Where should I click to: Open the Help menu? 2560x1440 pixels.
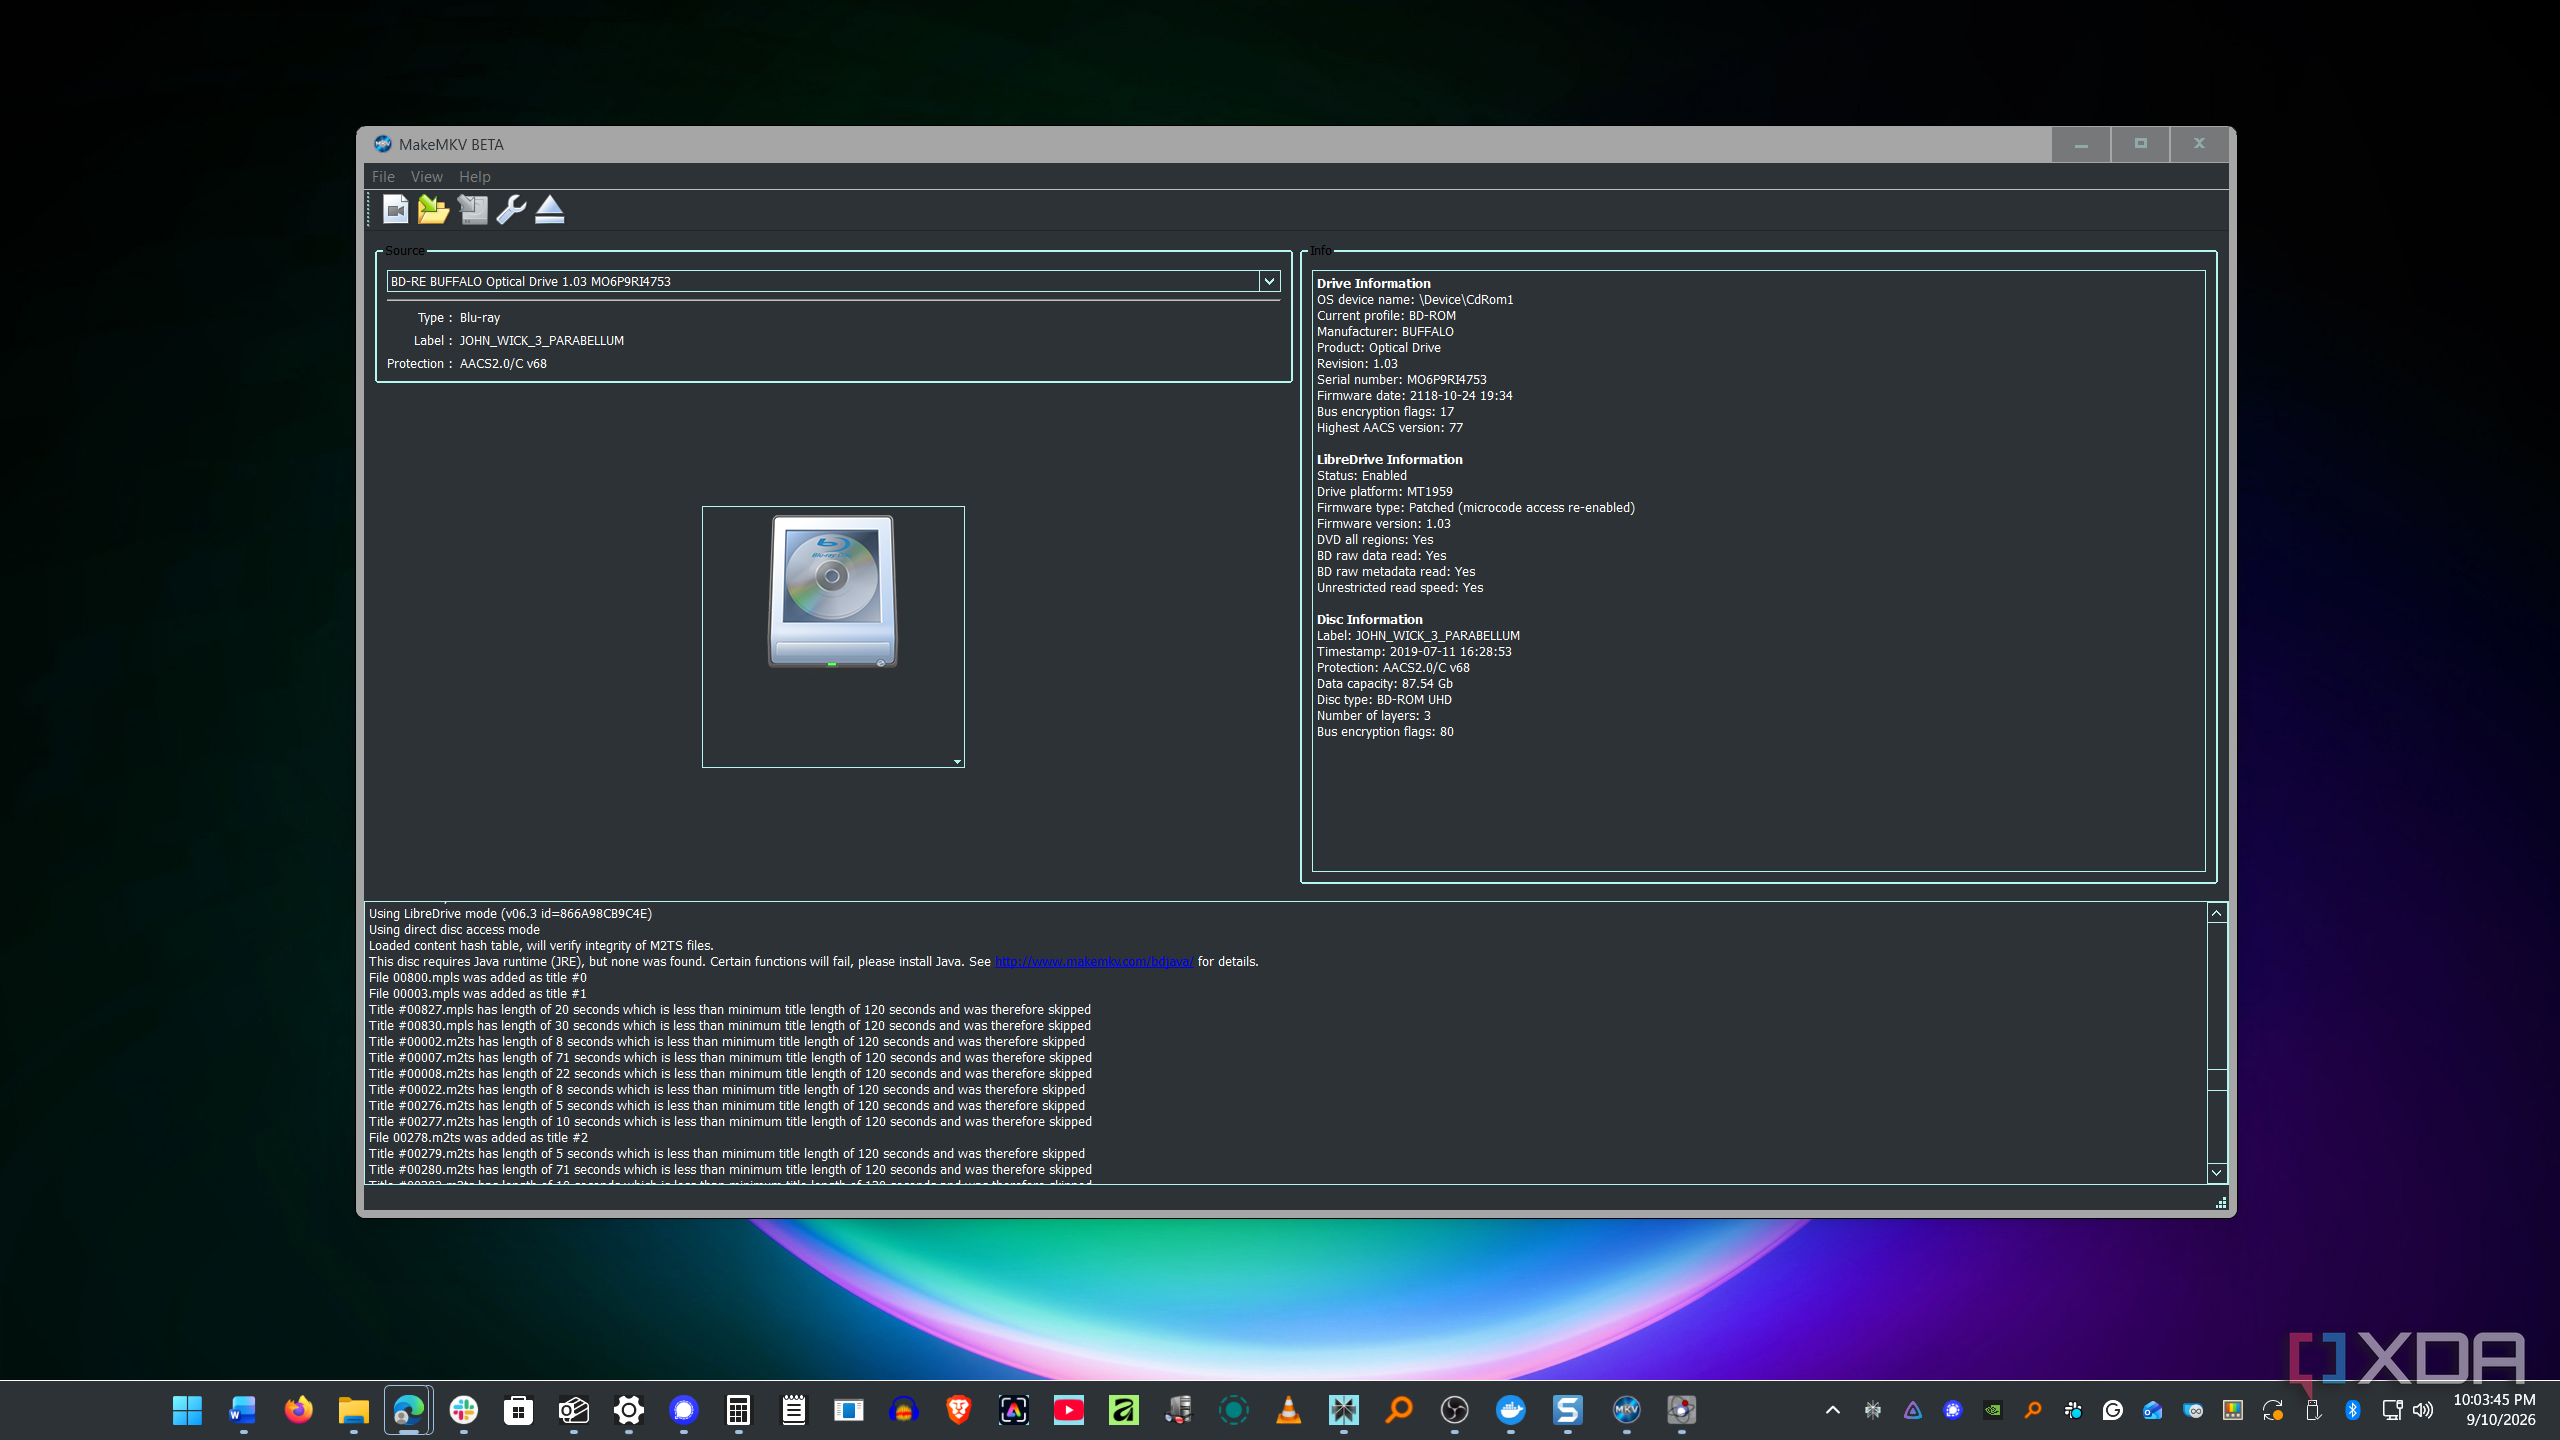(474, 176)
